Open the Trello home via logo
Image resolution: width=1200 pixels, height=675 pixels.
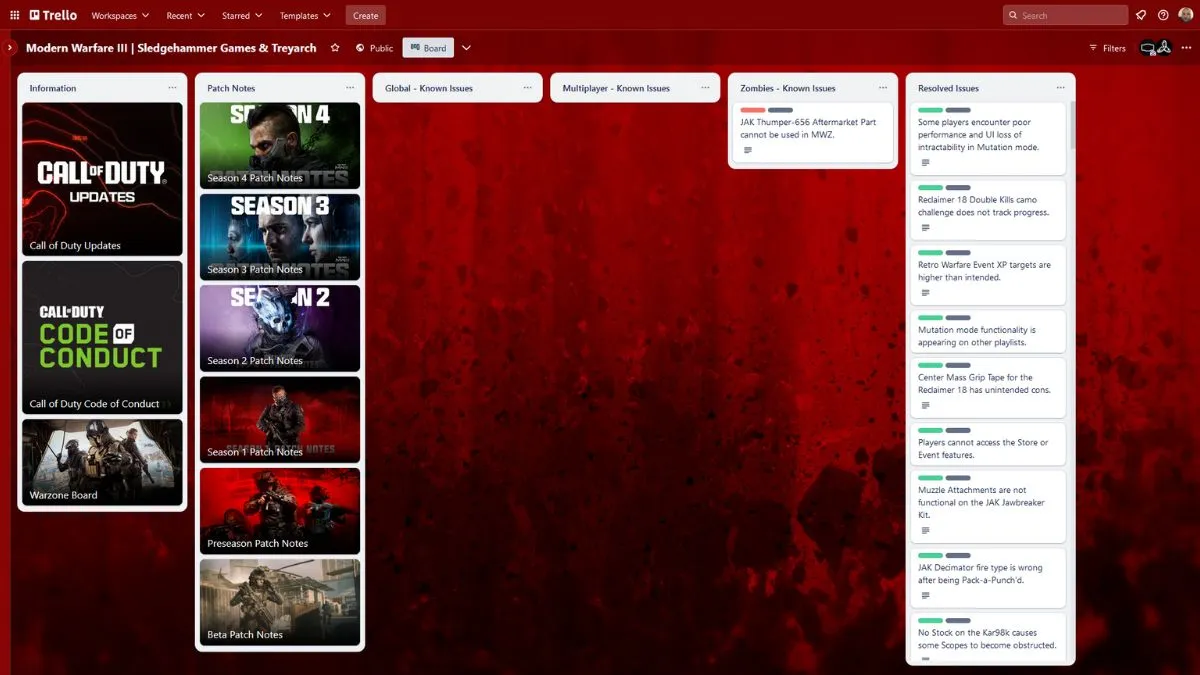(52, 14)
